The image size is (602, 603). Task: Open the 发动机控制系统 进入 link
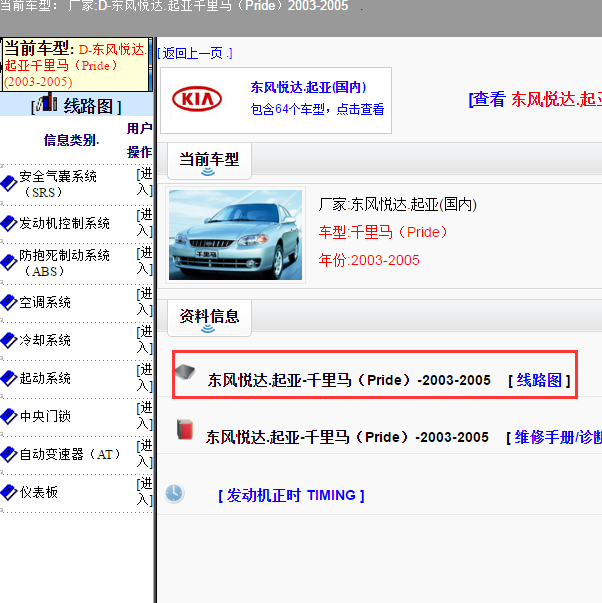point(145,223)
